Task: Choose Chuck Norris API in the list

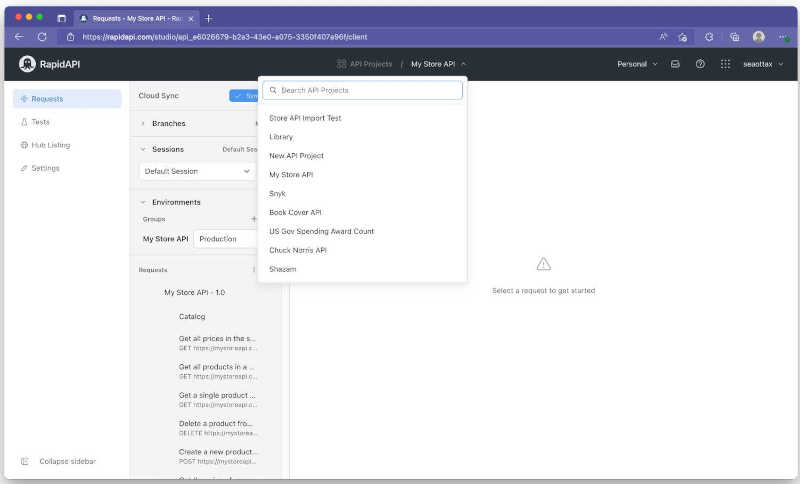Action: [298, 250]
